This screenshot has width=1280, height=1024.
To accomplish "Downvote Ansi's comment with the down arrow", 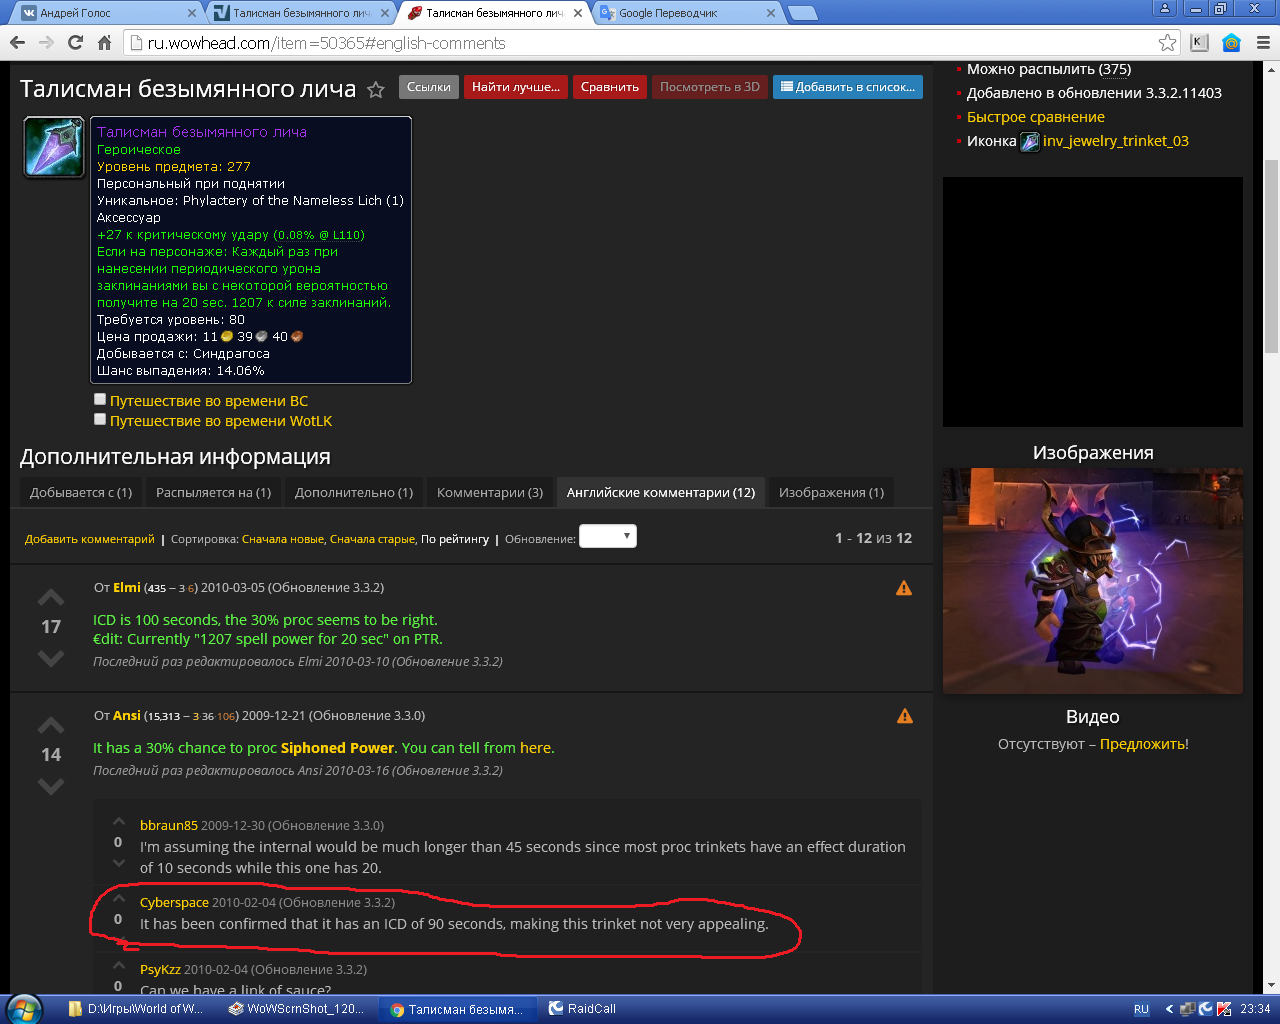I will [51, 786].
